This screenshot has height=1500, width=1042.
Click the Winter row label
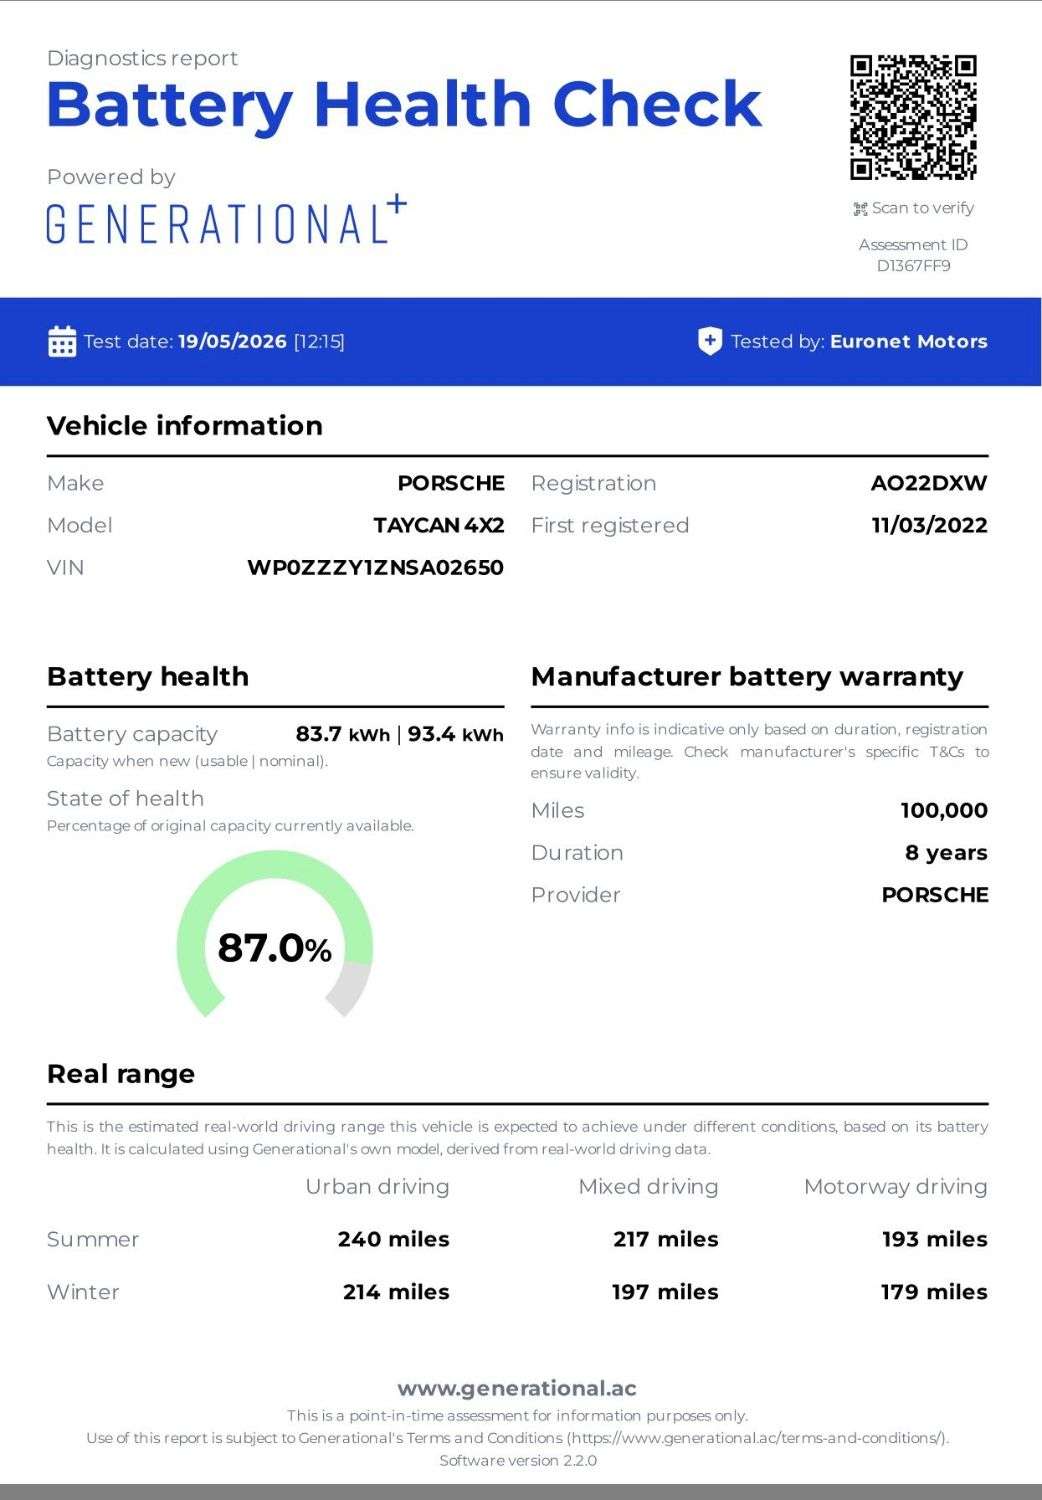point(83,1292)
